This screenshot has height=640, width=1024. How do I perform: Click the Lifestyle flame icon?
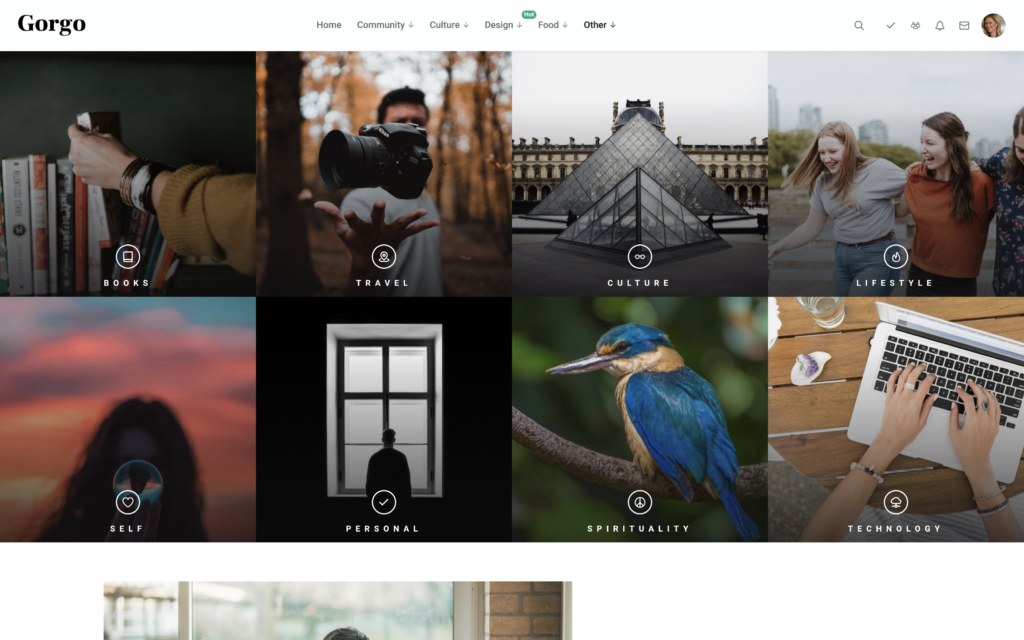tap(895, 257)
